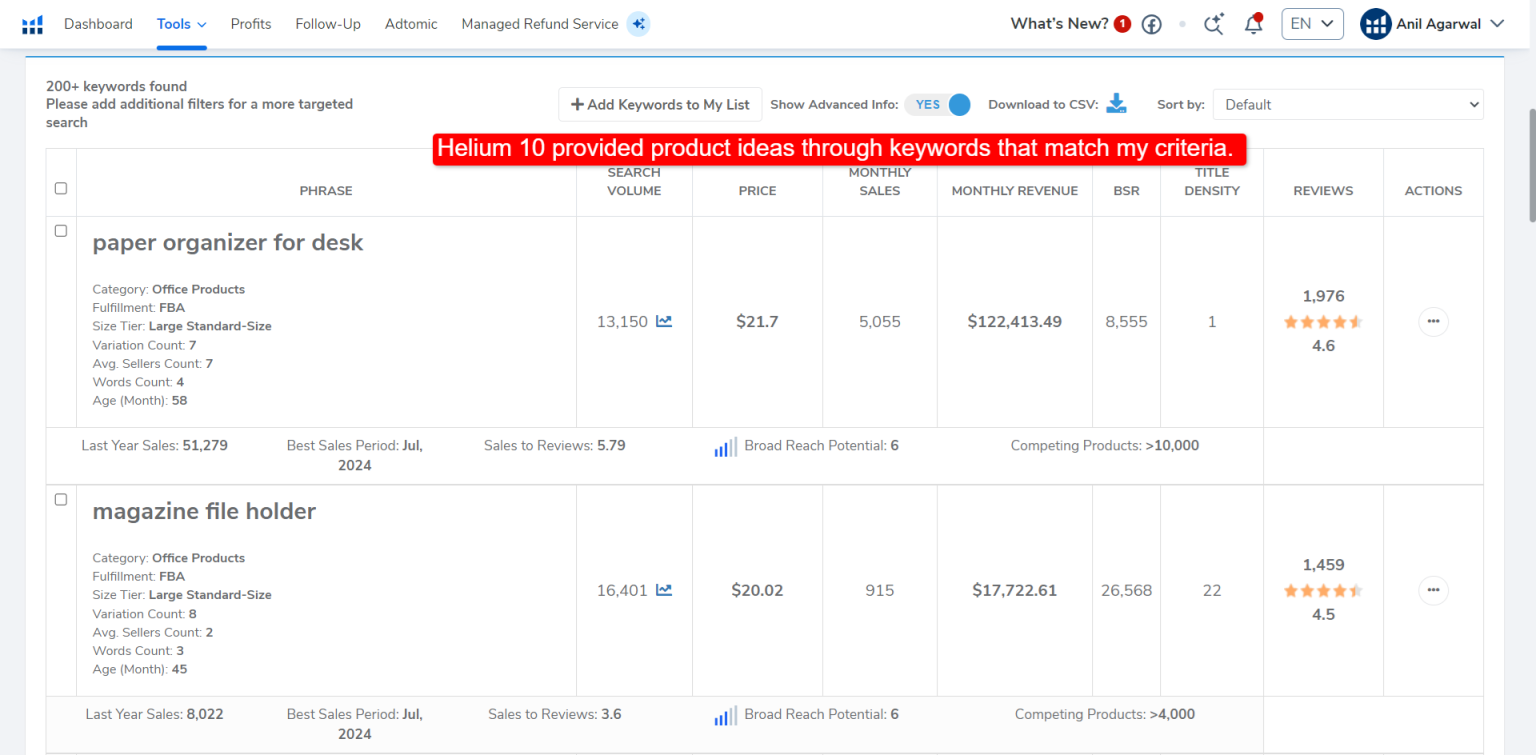1536x755 pixels.
Task: Select the header checkbox to select all keywords
Action: click(60, 187)
